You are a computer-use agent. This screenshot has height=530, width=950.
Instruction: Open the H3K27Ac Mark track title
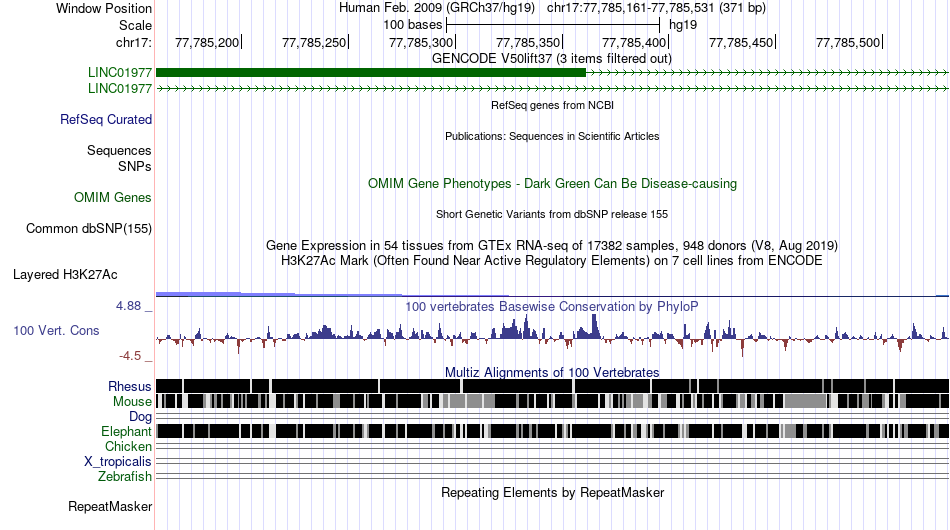552,260
